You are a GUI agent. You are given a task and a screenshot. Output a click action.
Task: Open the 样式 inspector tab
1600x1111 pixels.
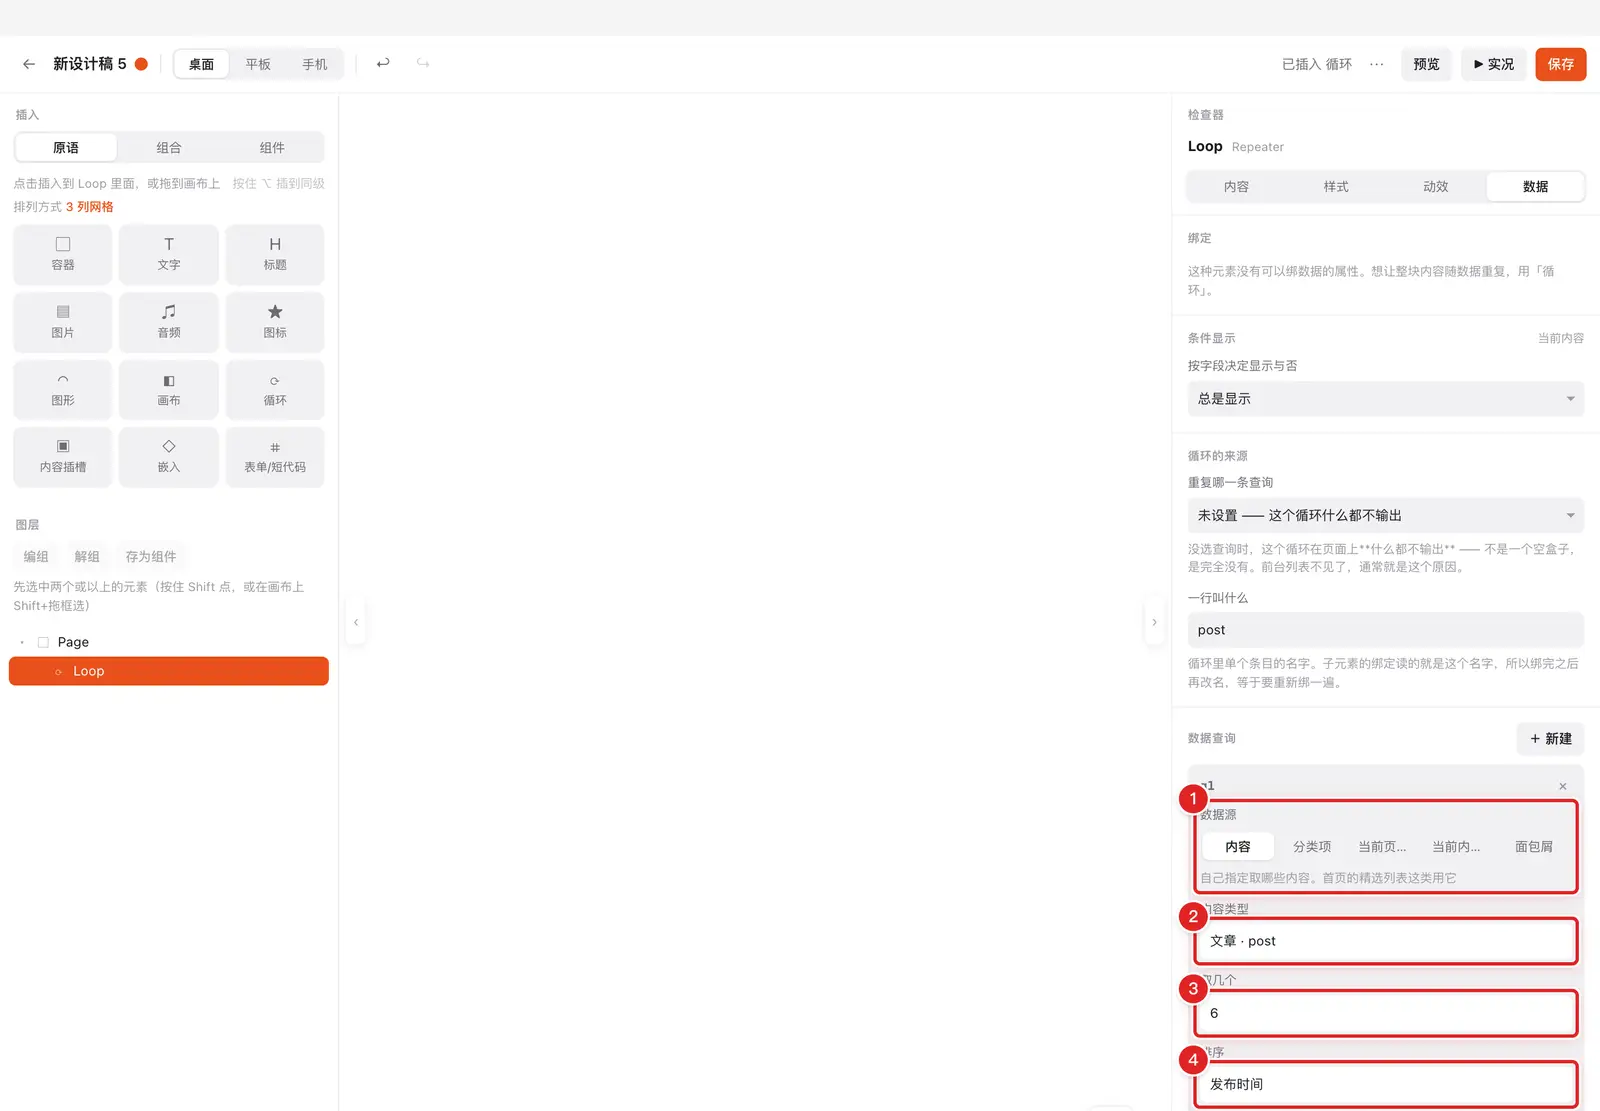[x=1336, y=187]
